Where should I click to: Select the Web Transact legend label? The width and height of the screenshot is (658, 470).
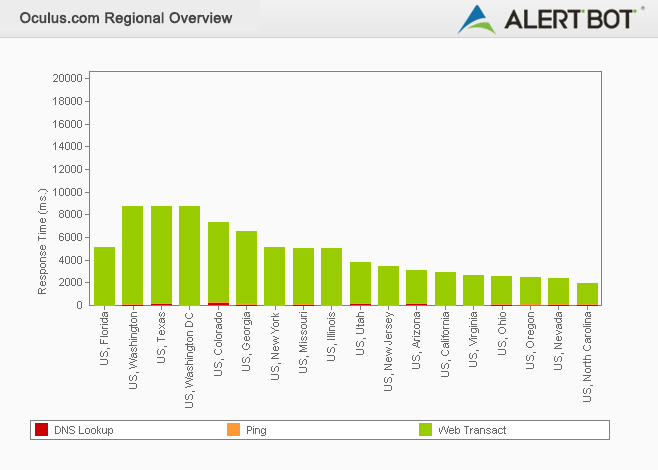(472, 430)
